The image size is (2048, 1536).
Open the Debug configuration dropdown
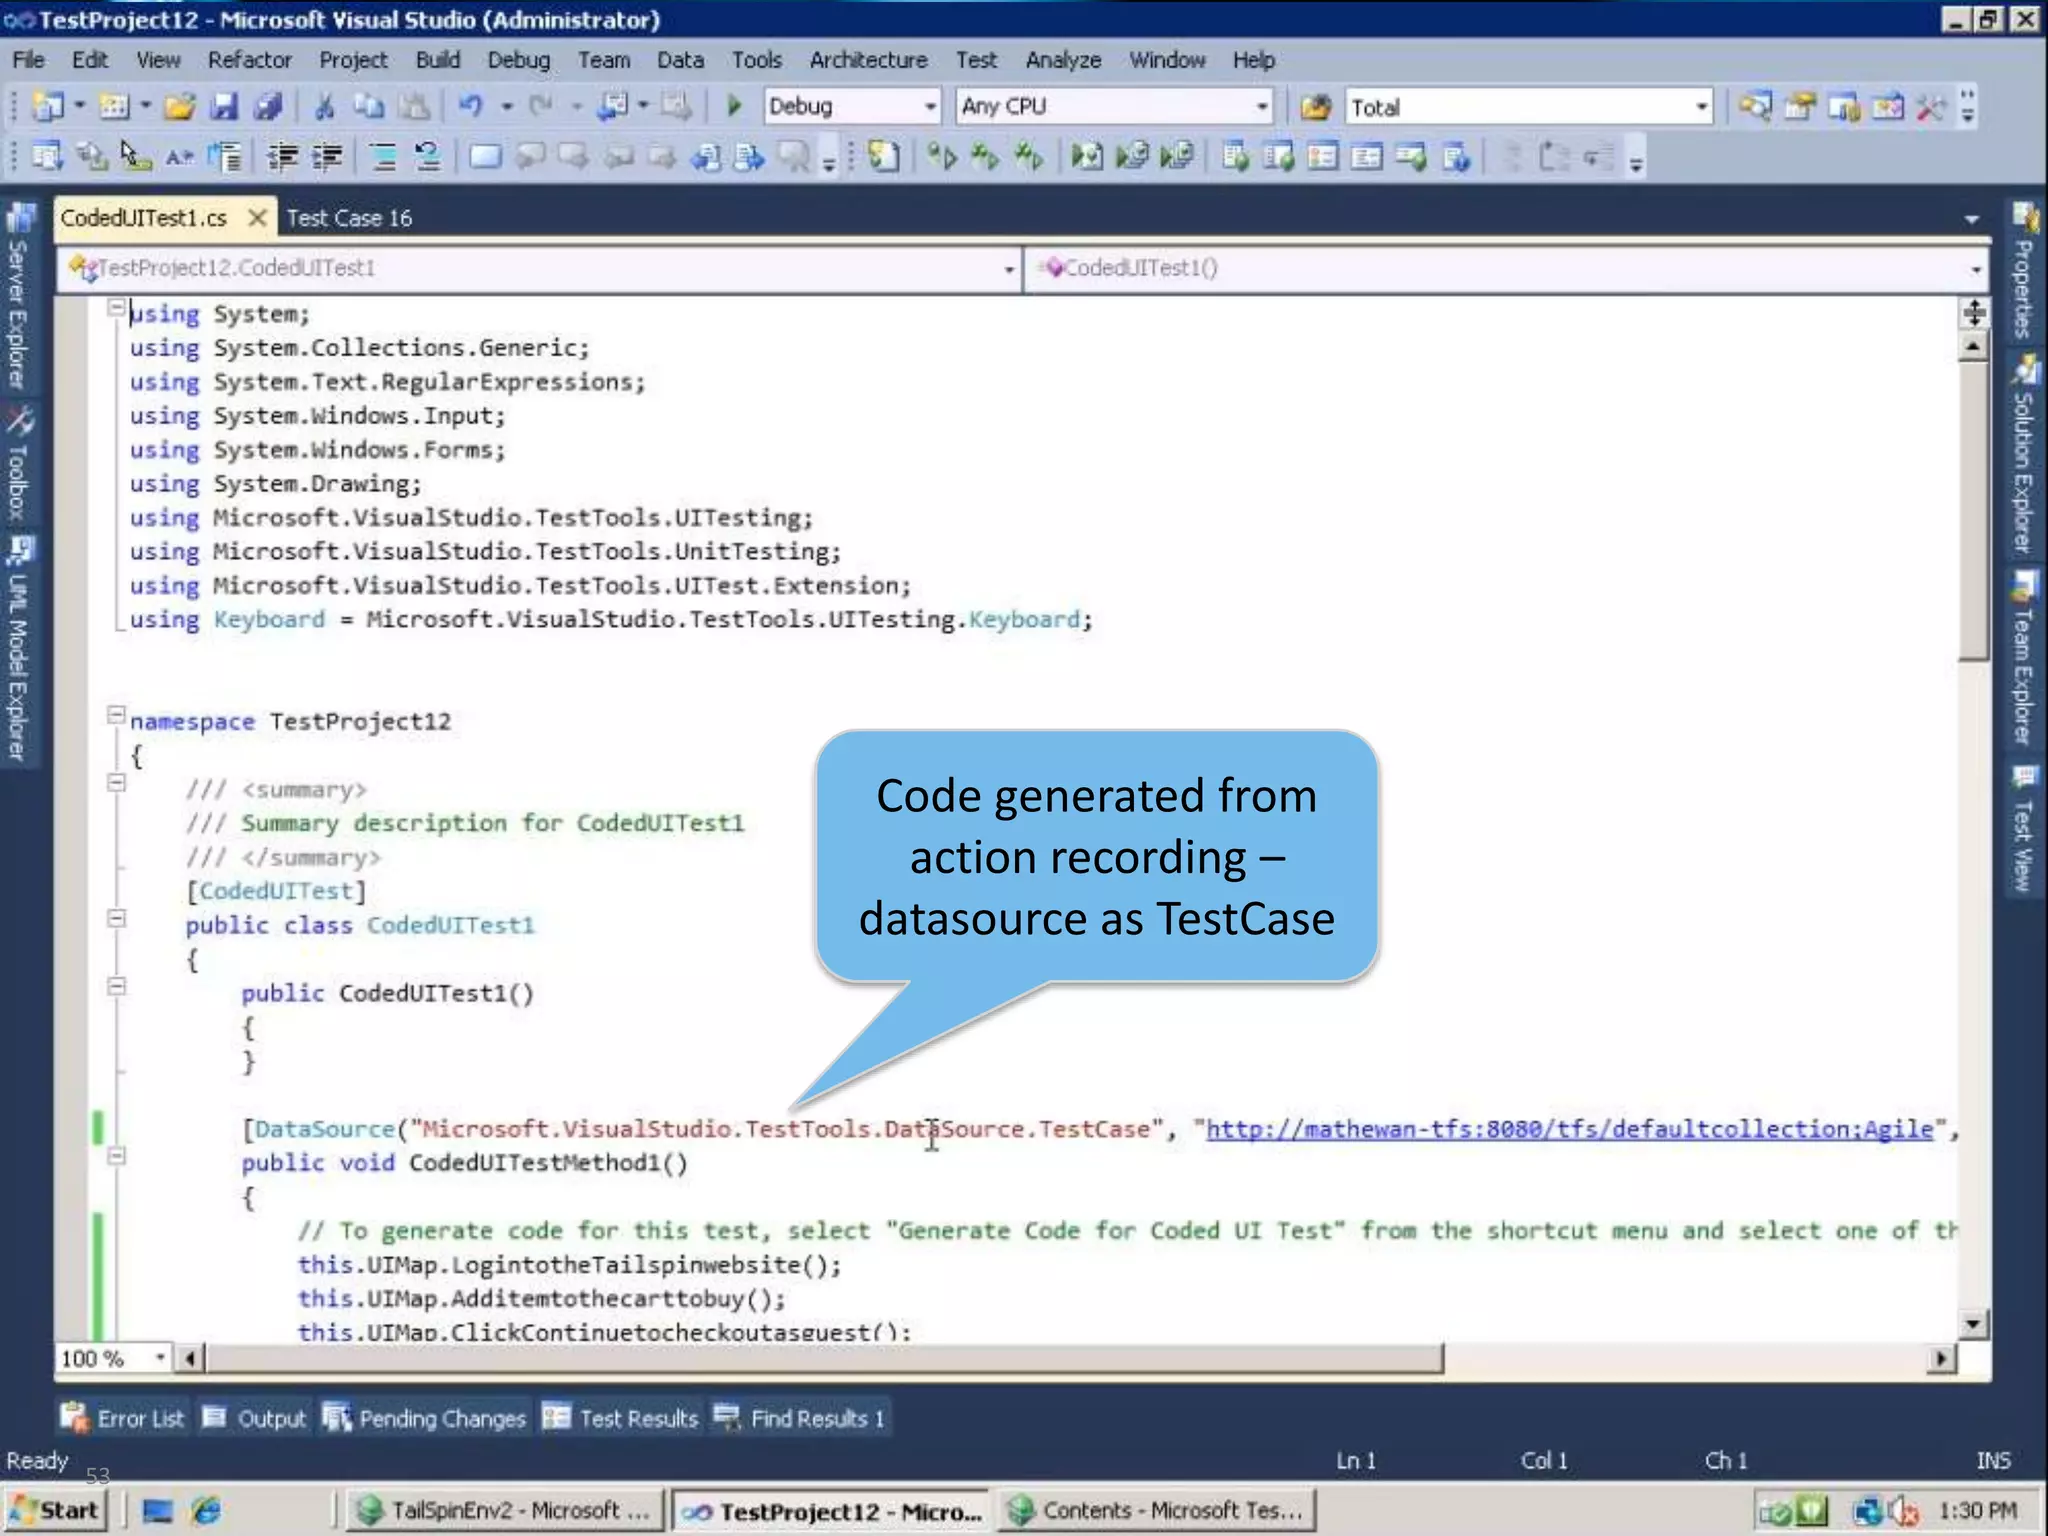point(929,106)
